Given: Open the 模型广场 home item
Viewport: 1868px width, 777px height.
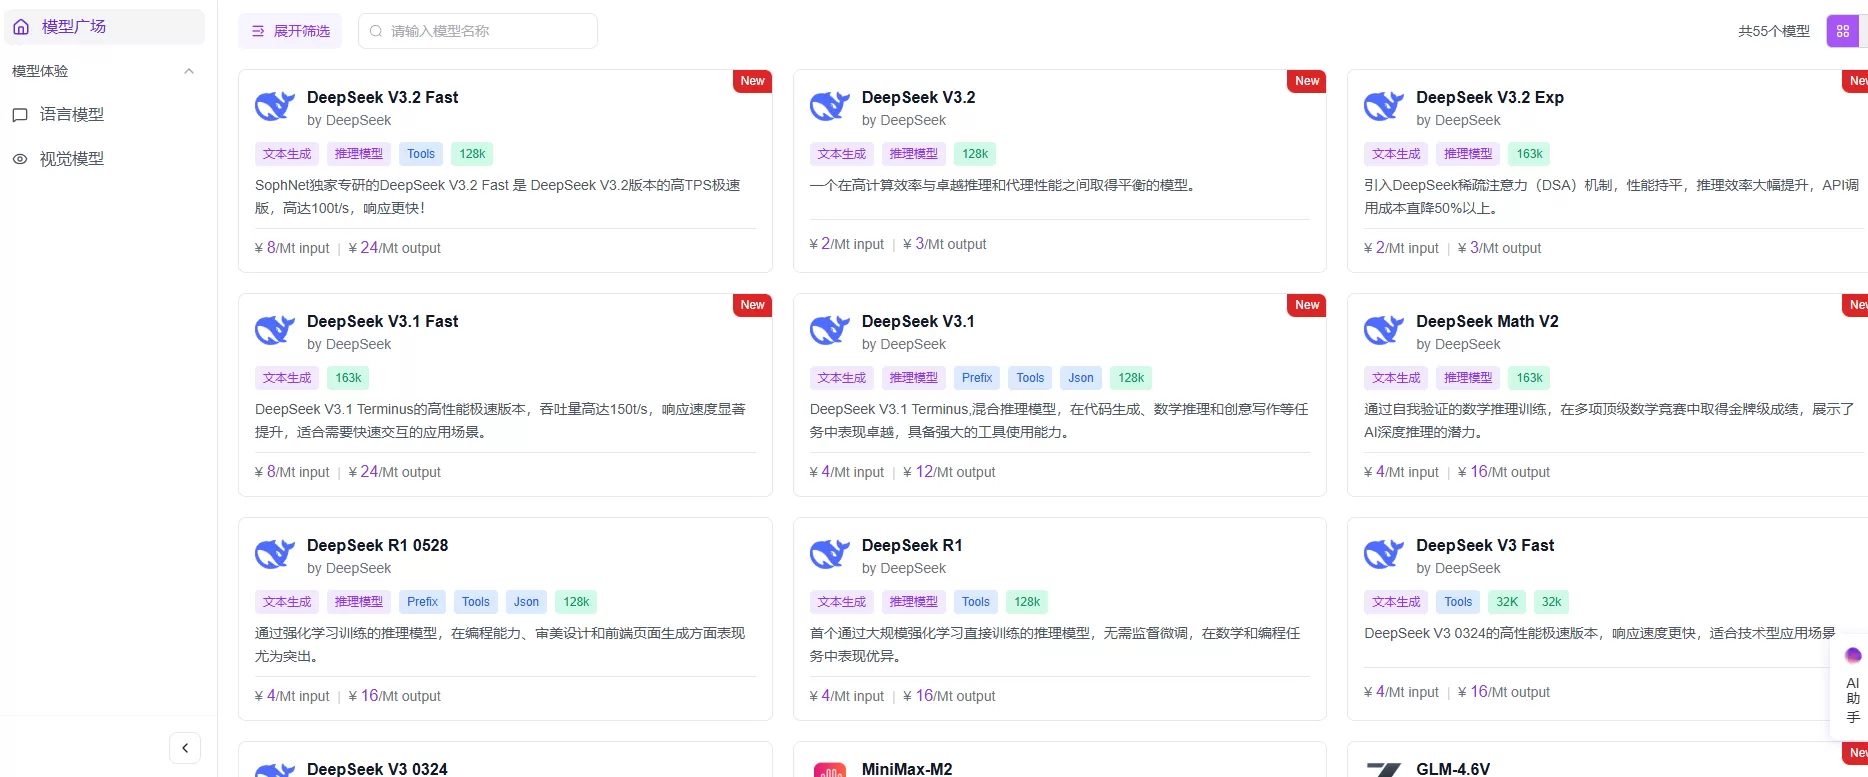Looking at the screenshot, I should [x=104, y=27].
